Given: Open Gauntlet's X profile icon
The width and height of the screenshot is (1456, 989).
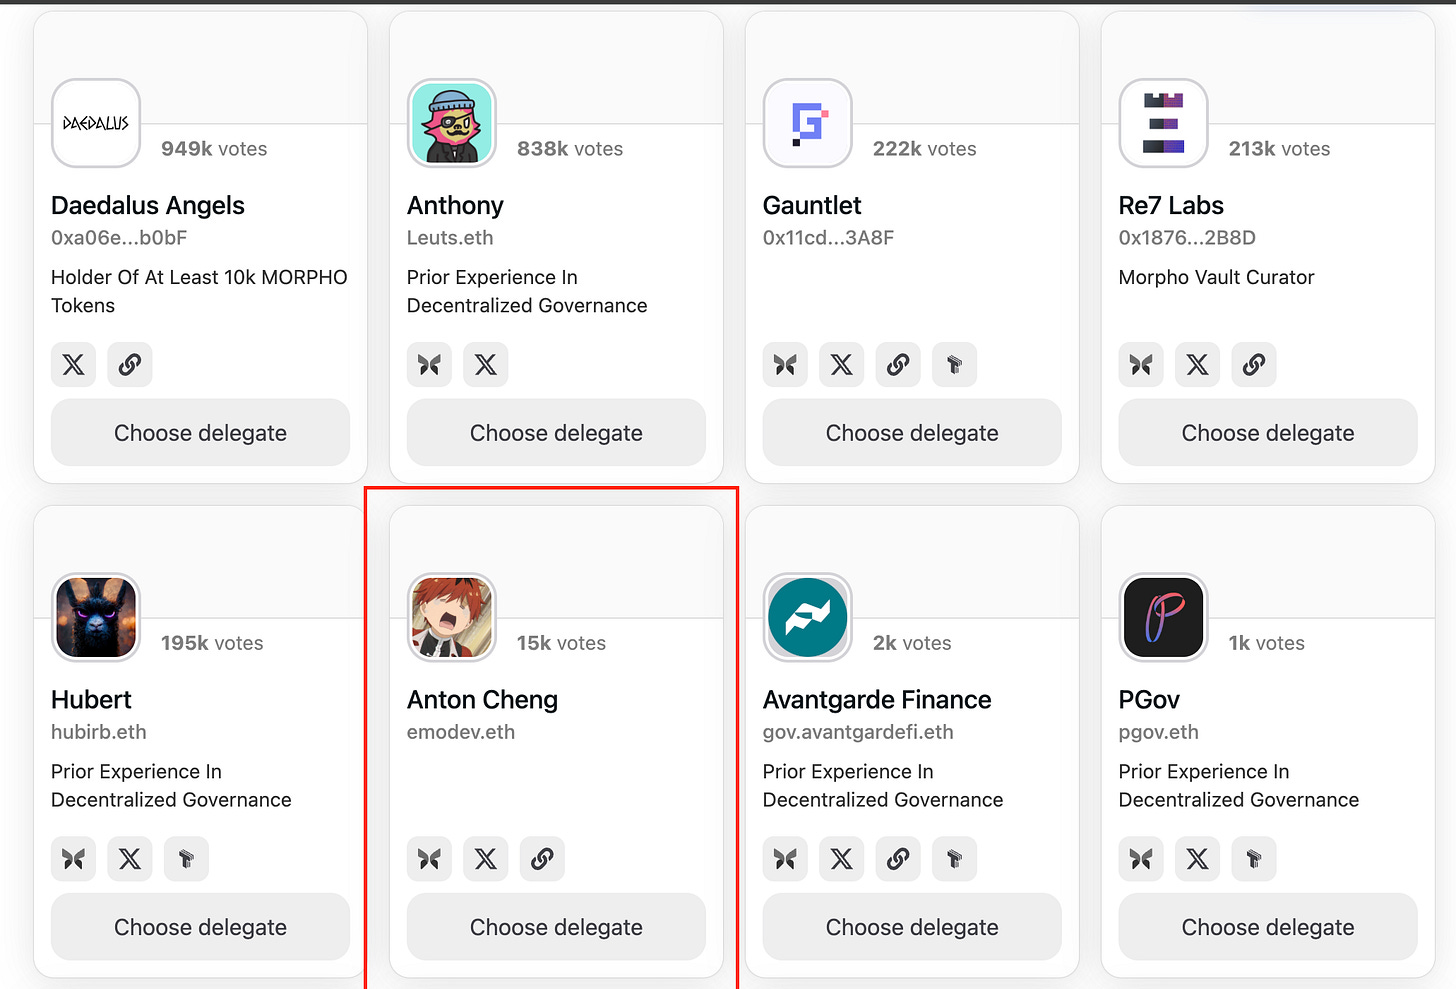Looking at the screenshot, I should [x=842, y=365].
